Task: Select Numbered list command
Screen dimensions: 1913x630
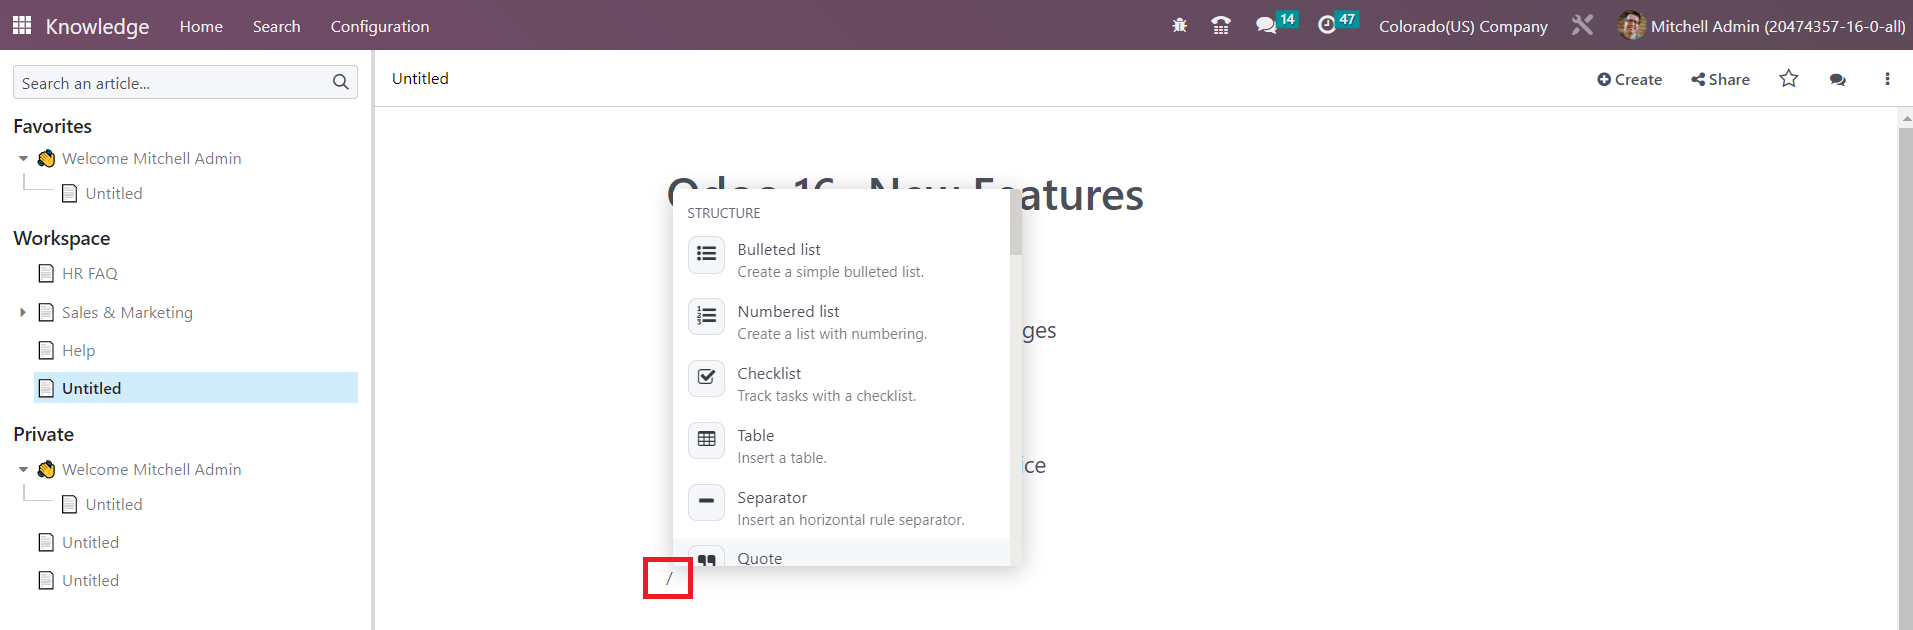Action: pos(841,322)
